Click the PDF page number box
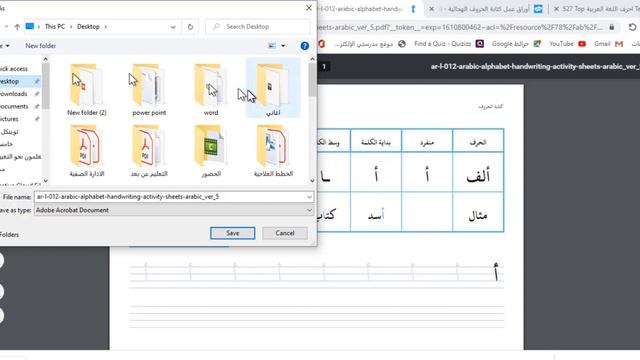This screenshot has height=360, width=640. [324, 67]
